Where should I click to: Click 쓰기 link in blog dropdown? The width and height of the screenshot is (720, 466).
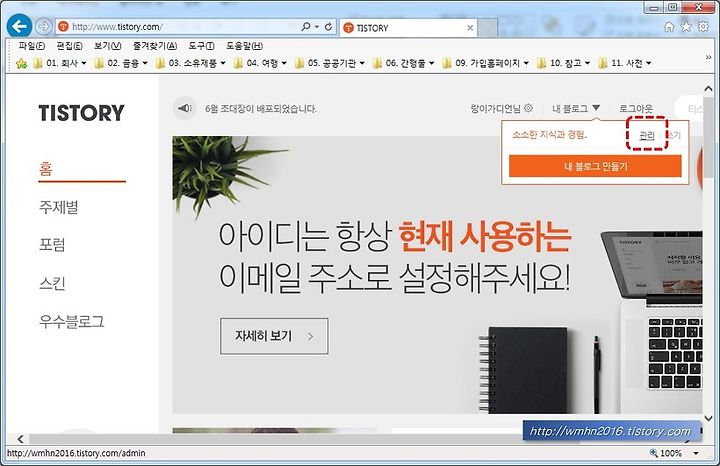click(x=673, y=135)
